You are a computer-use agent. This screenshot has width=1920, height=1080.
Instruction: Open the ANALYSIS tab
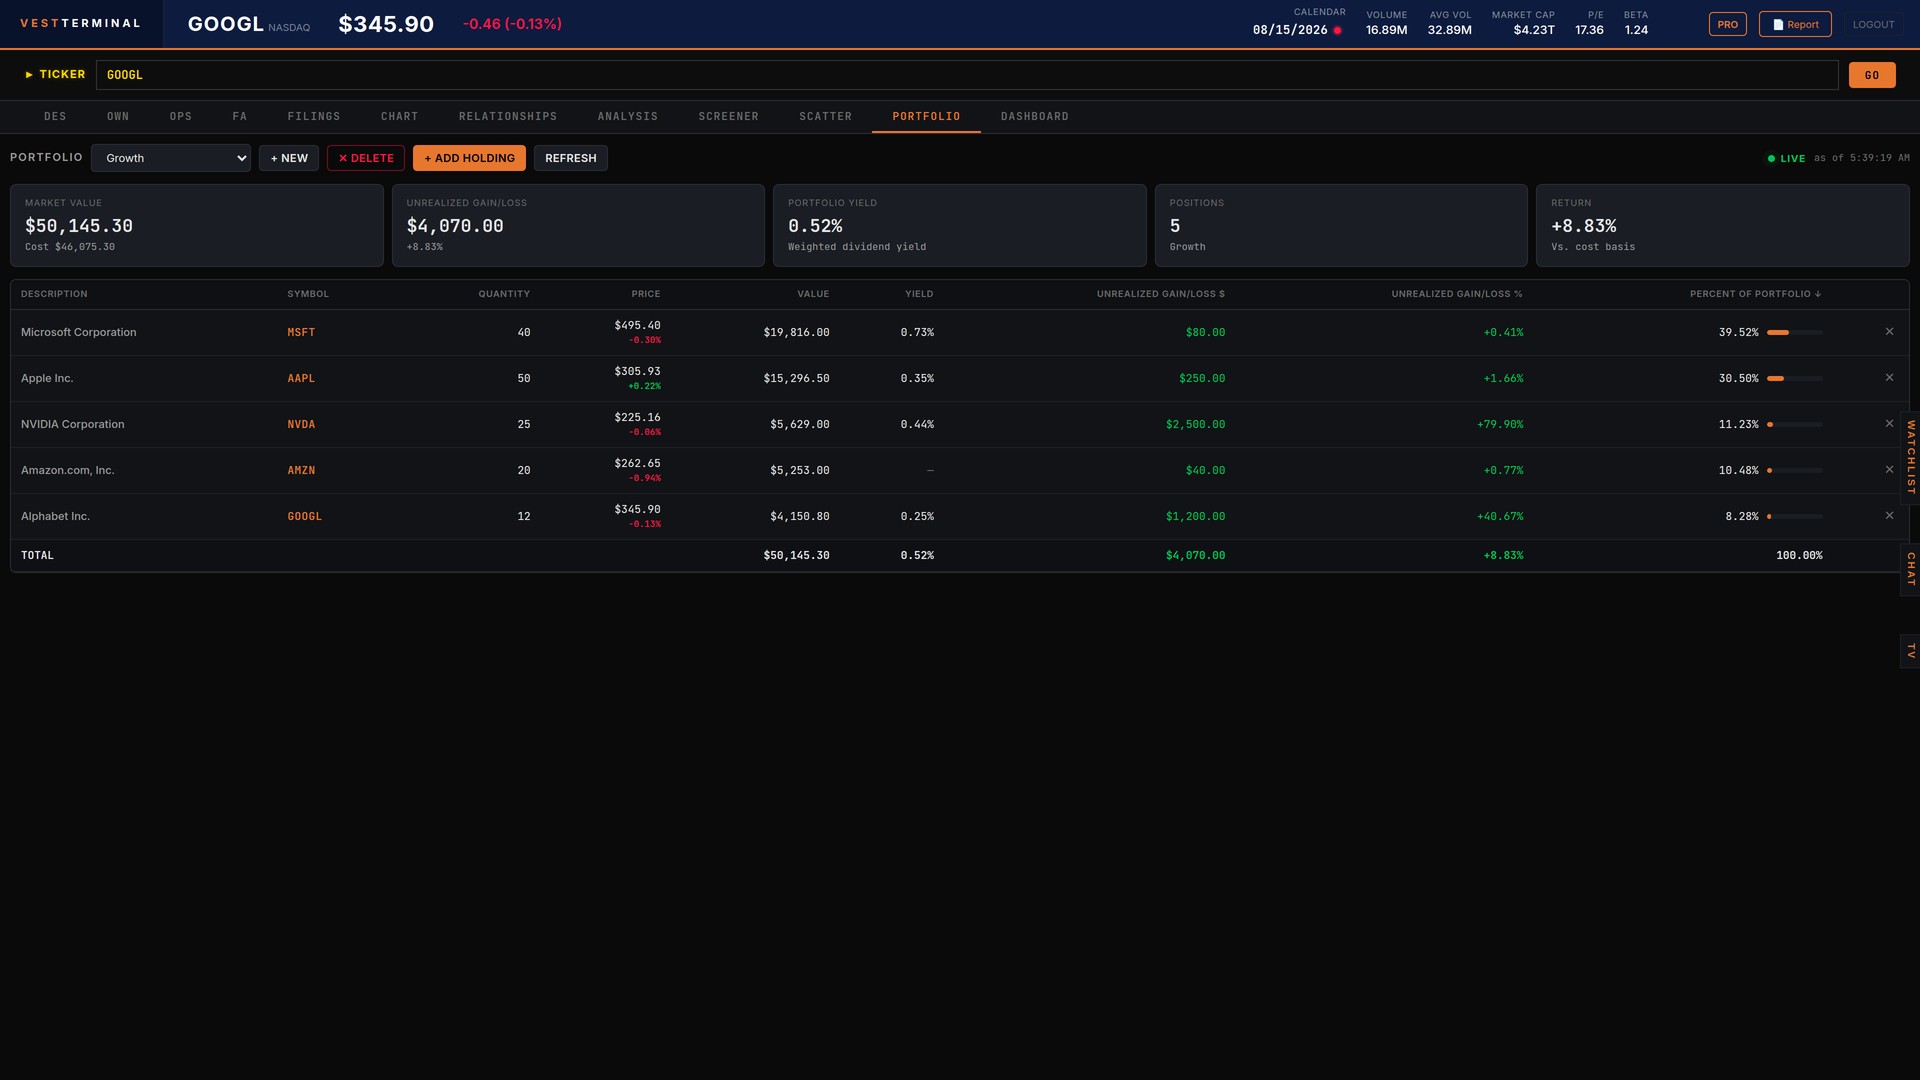tap(628, 117)
